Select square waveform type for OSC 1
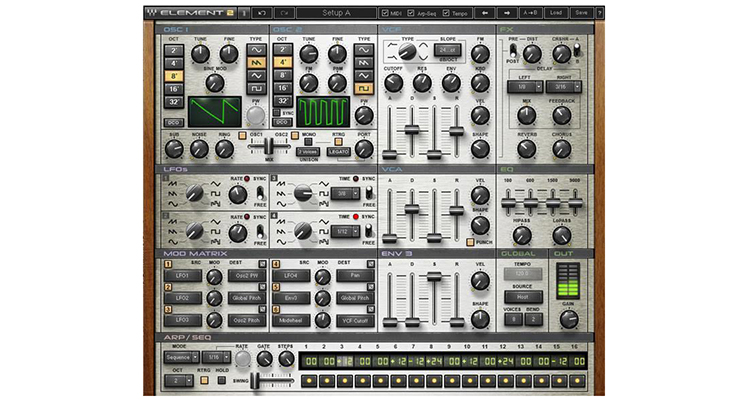 click(x=256, y=89)
